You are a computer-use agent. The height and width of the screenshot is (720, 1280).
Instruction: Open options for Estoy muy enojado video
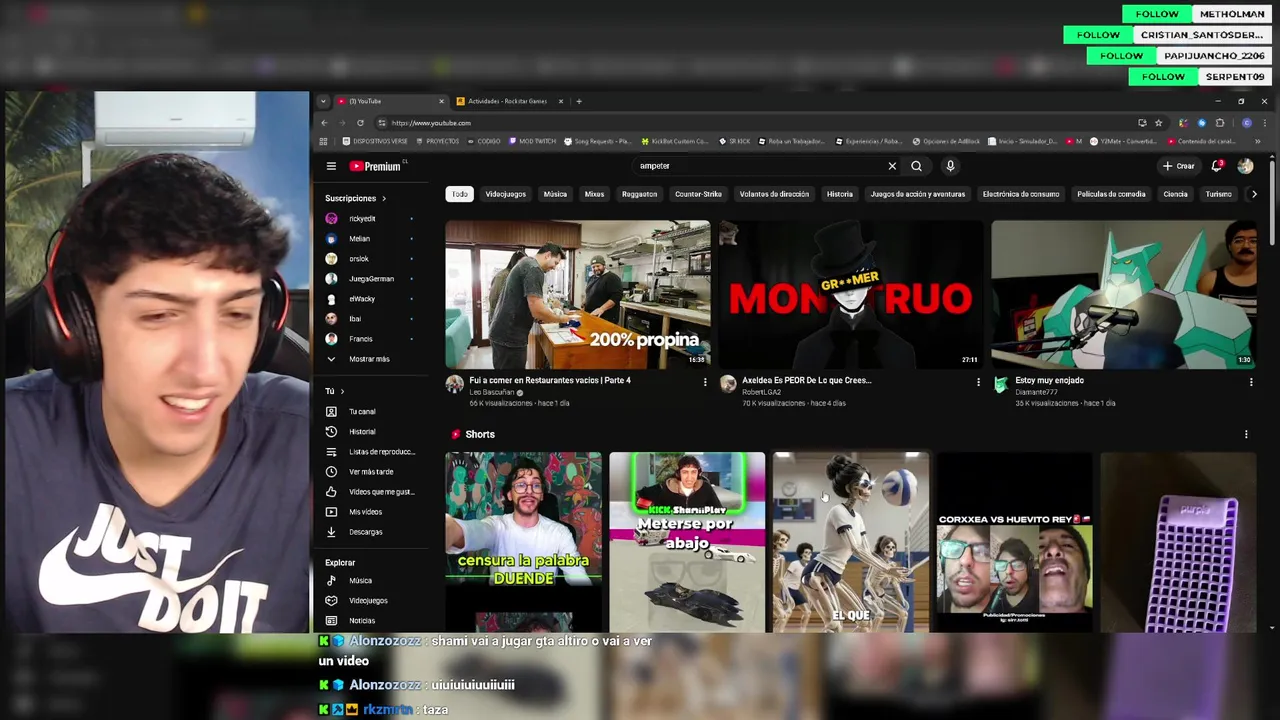click(x=1251, y=382)
